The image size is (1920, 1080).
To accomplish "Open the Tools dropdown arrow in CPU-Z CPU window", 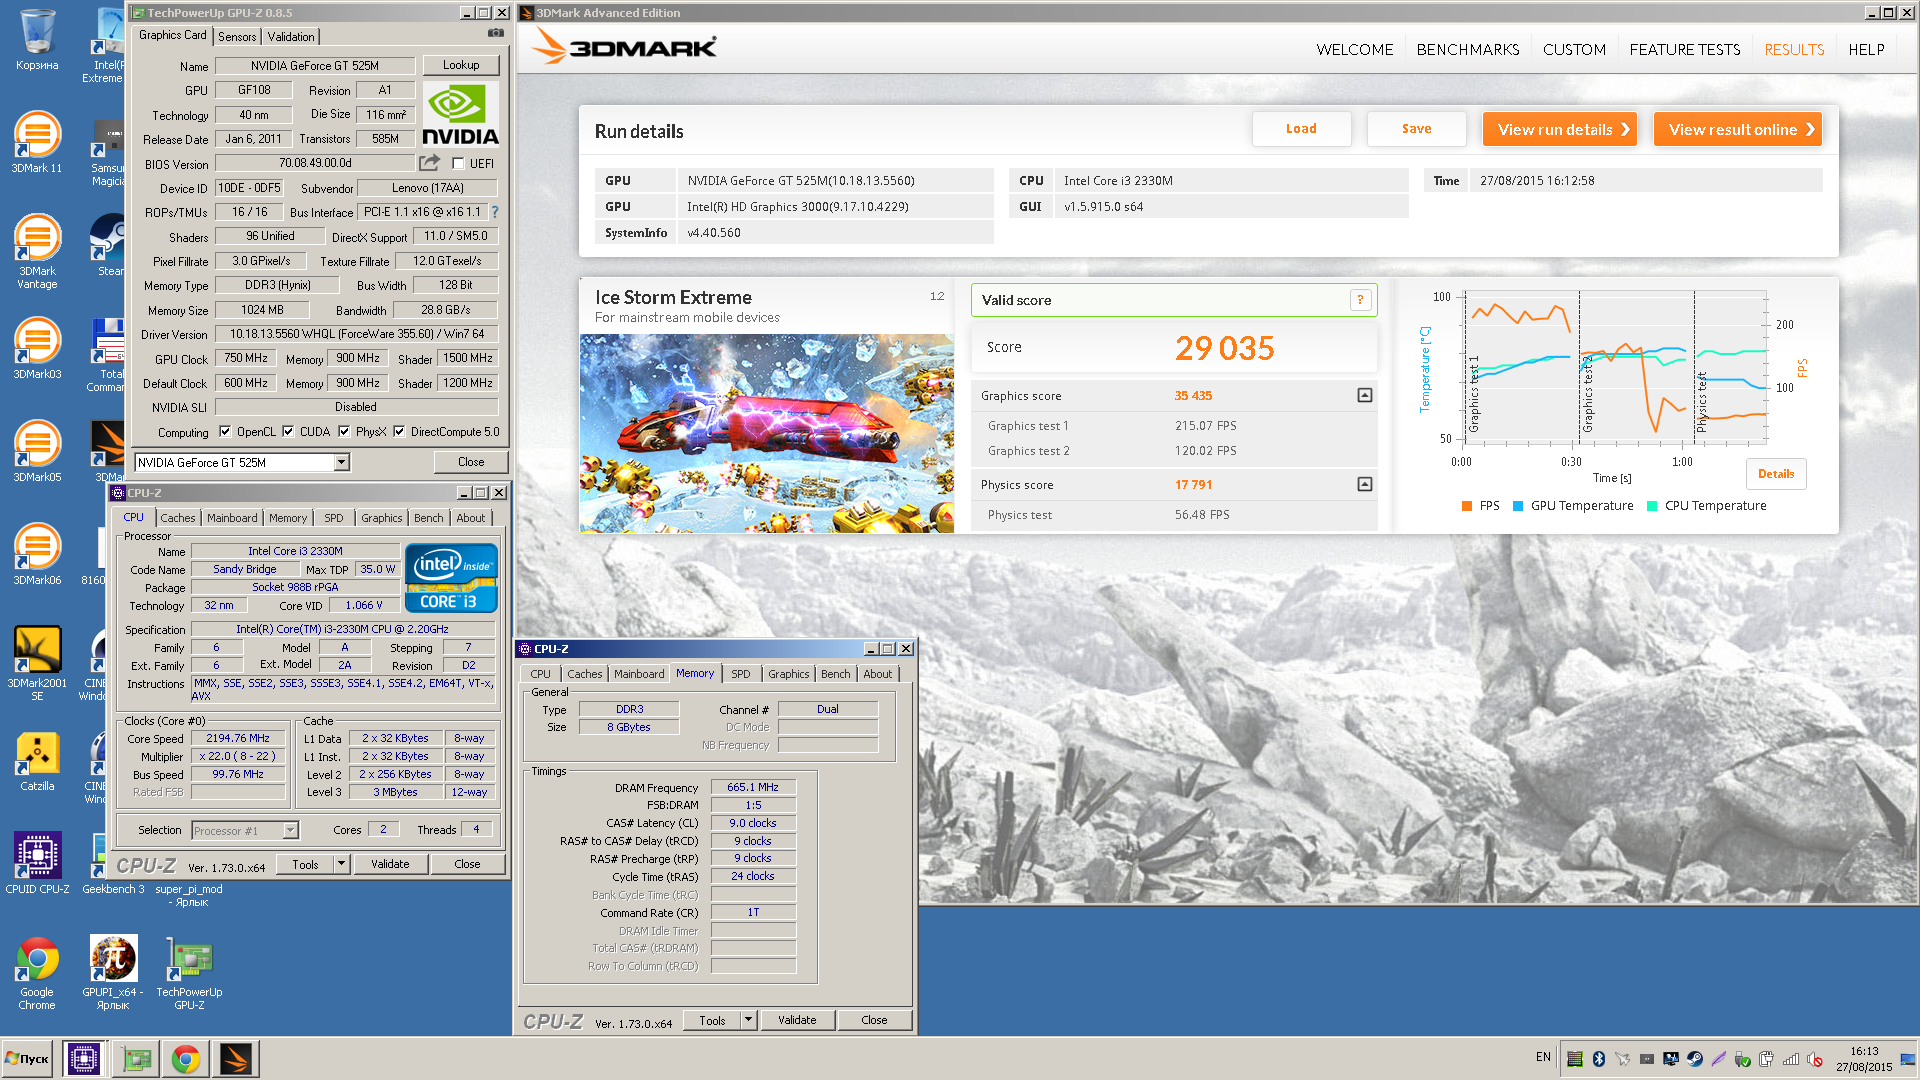I will (x=341, y=864).
